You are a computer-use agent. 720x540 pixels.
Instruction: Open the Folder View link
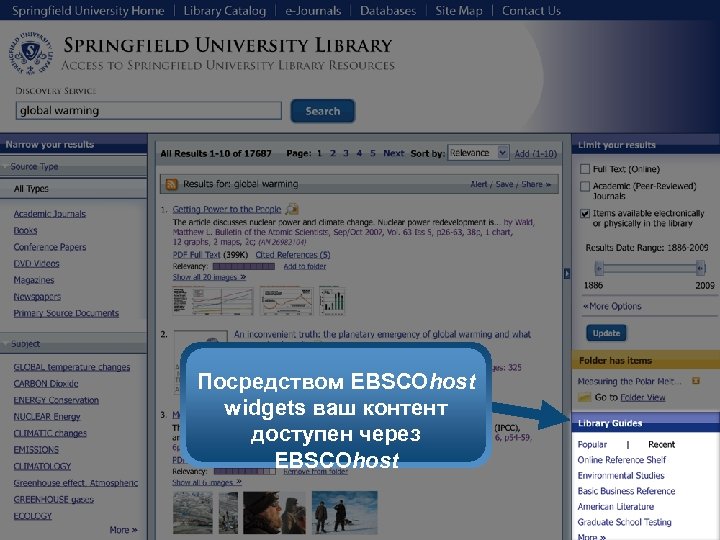point(642,398)
